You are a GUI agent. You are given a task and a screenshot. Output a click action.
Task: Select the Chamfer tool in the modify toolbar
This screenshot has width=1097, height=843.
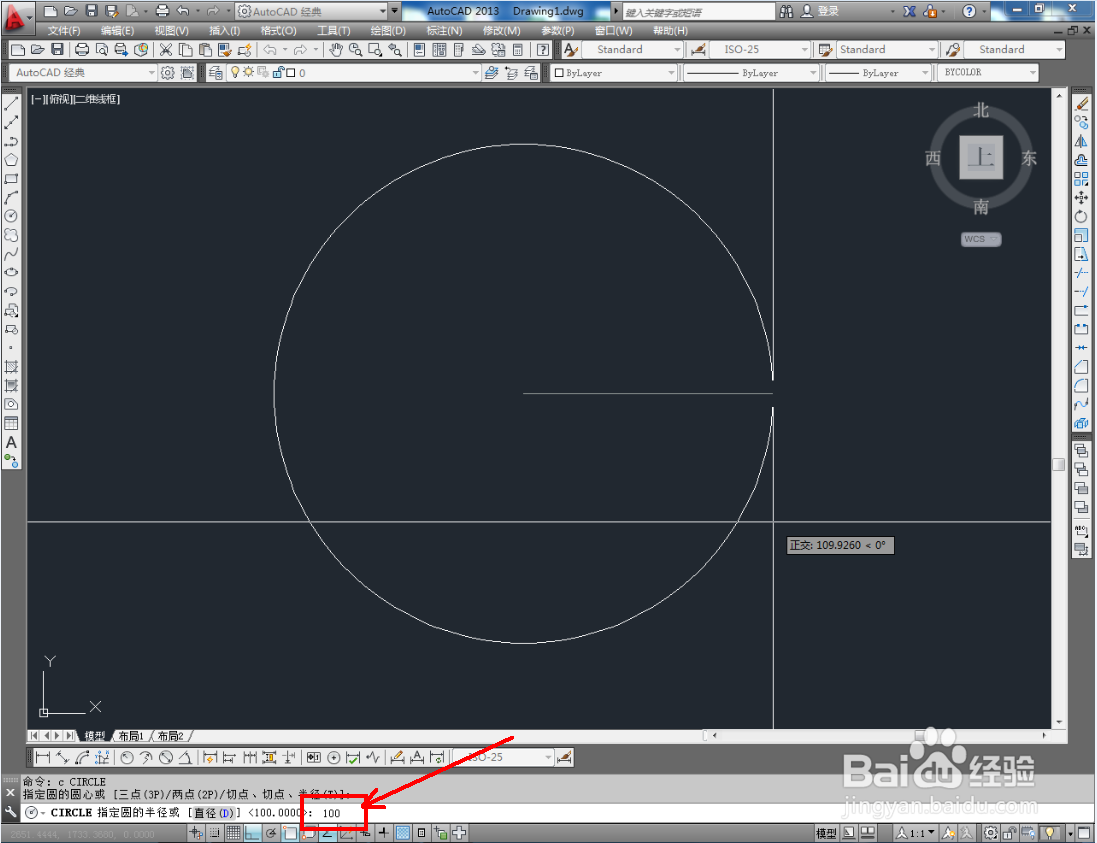(x=1082, y=367)
